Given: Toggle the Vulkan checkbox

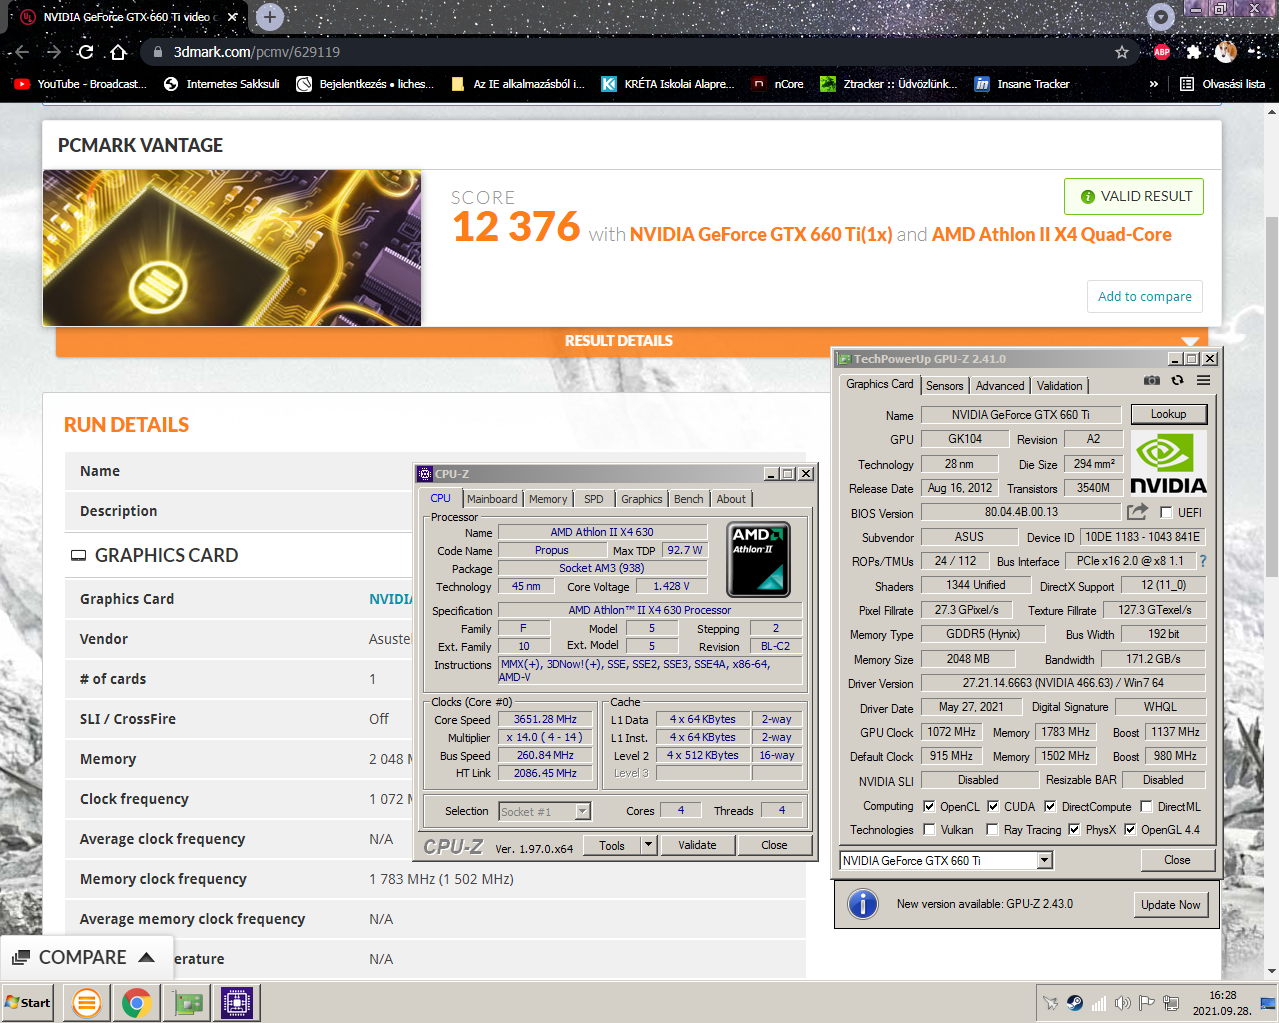Looking at the screenshot, I should (x=929, y=829).
